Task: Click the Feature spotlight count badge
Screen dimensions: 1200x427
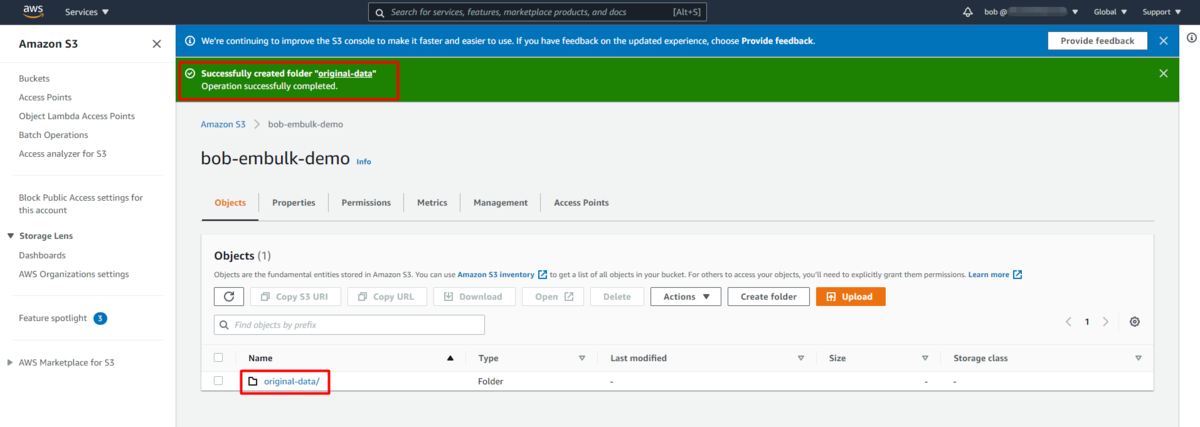Action: pyautogui.click(x=100, y=318)
